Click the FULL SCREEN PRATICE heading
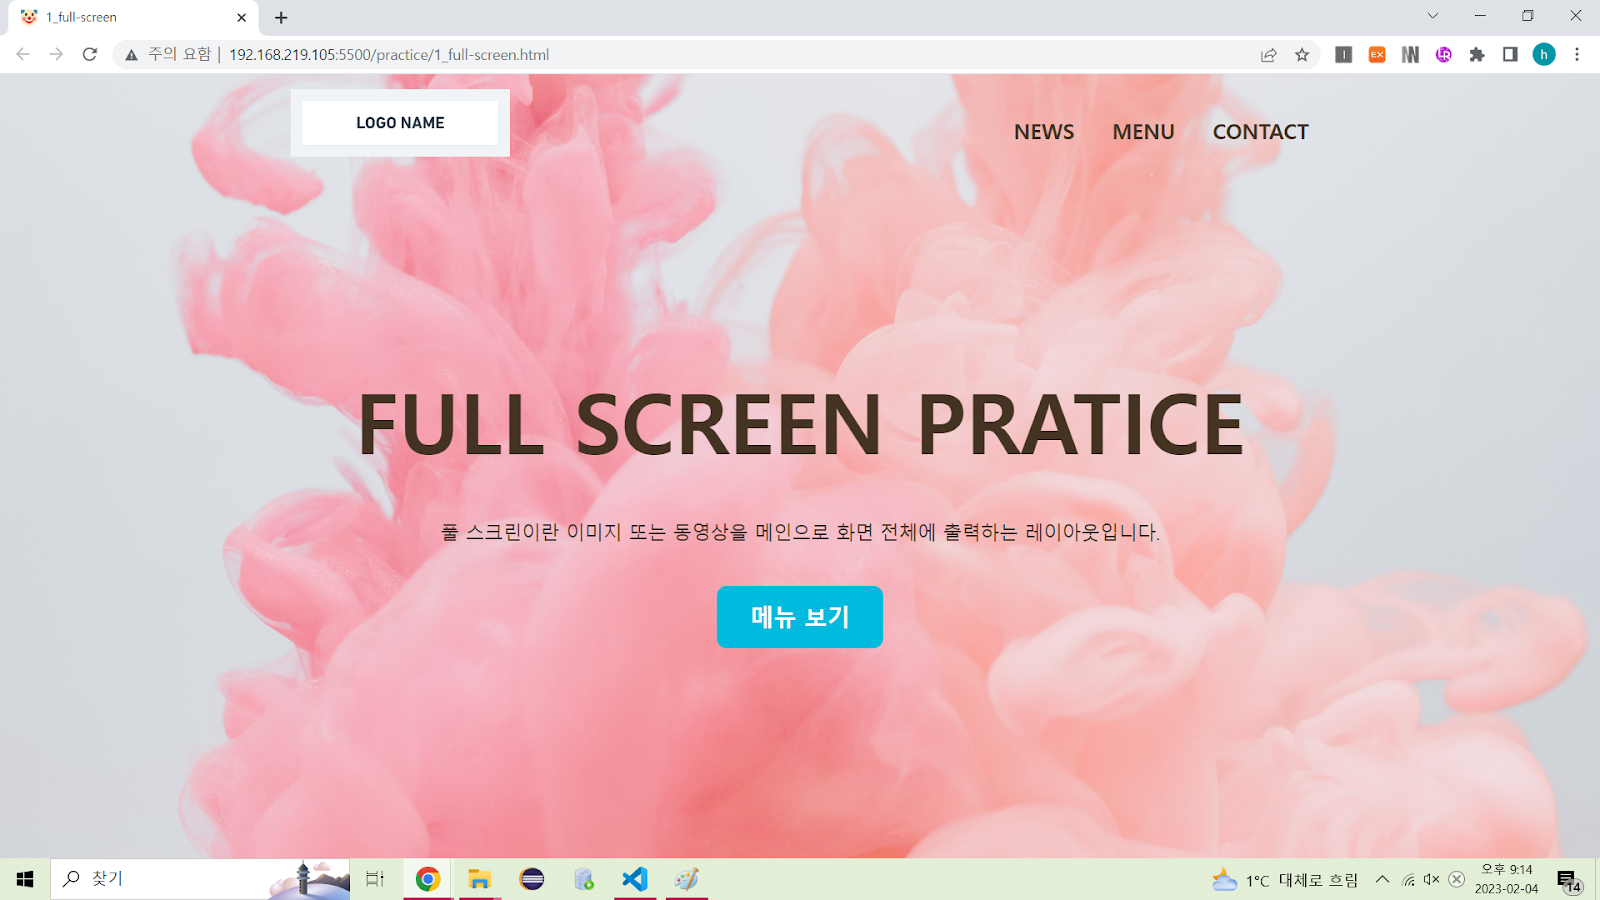Image resolution: width=1600 pixels, height=900 pixels. [x=800, y=424]
